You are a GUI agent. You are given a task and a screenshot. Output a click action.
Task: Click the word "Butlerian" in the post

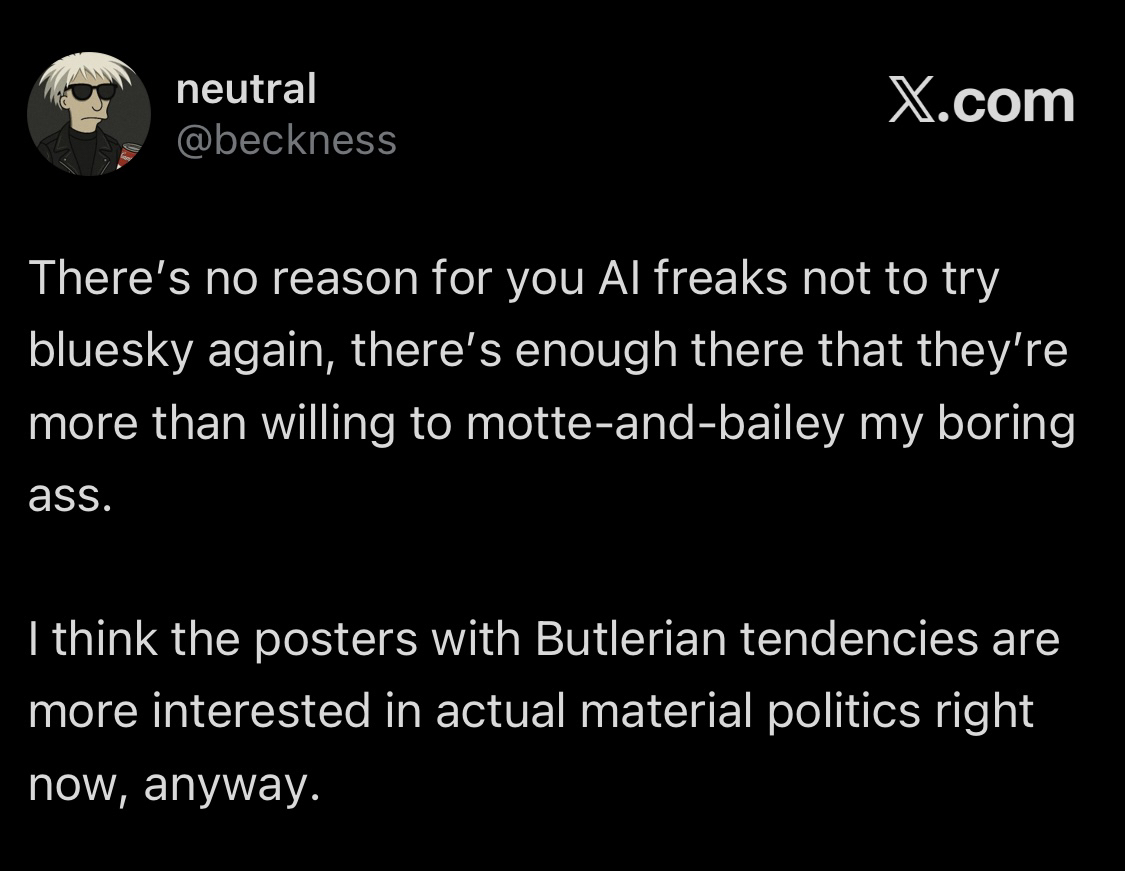click(x=630, y=639)
